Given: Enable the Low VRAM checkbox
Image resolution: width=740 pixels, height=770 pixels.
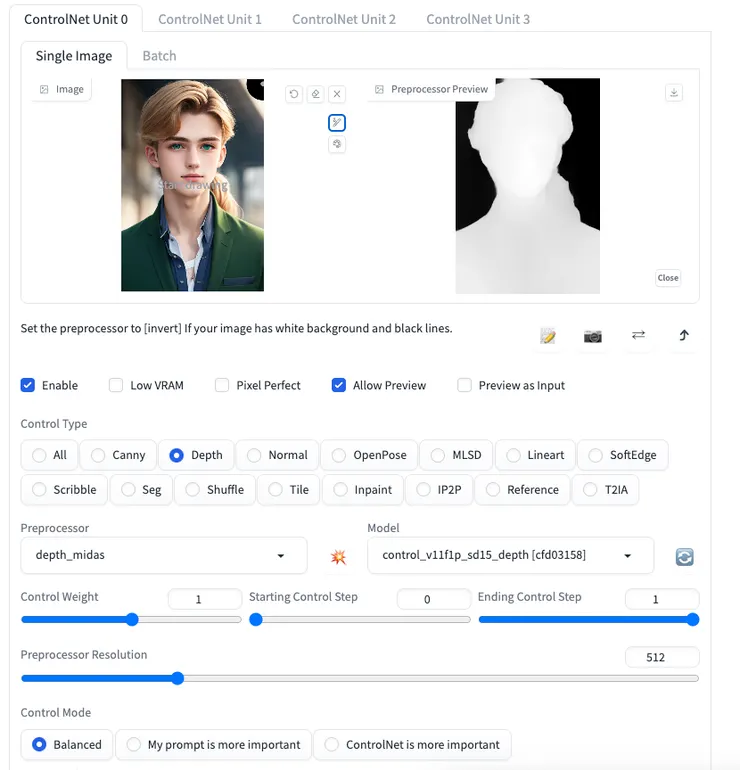Looking at the screenshot, I should click(116, 385).
